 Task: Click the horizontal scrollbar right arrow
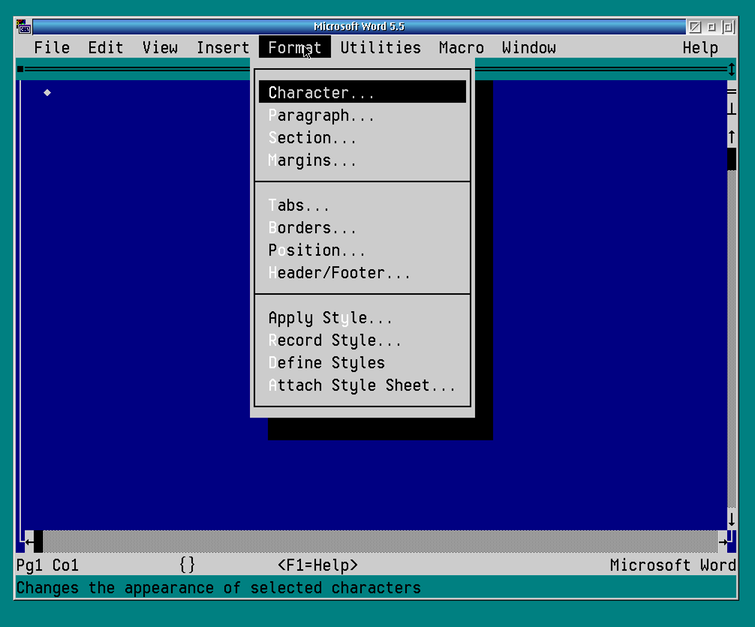[x=722, y=542]
